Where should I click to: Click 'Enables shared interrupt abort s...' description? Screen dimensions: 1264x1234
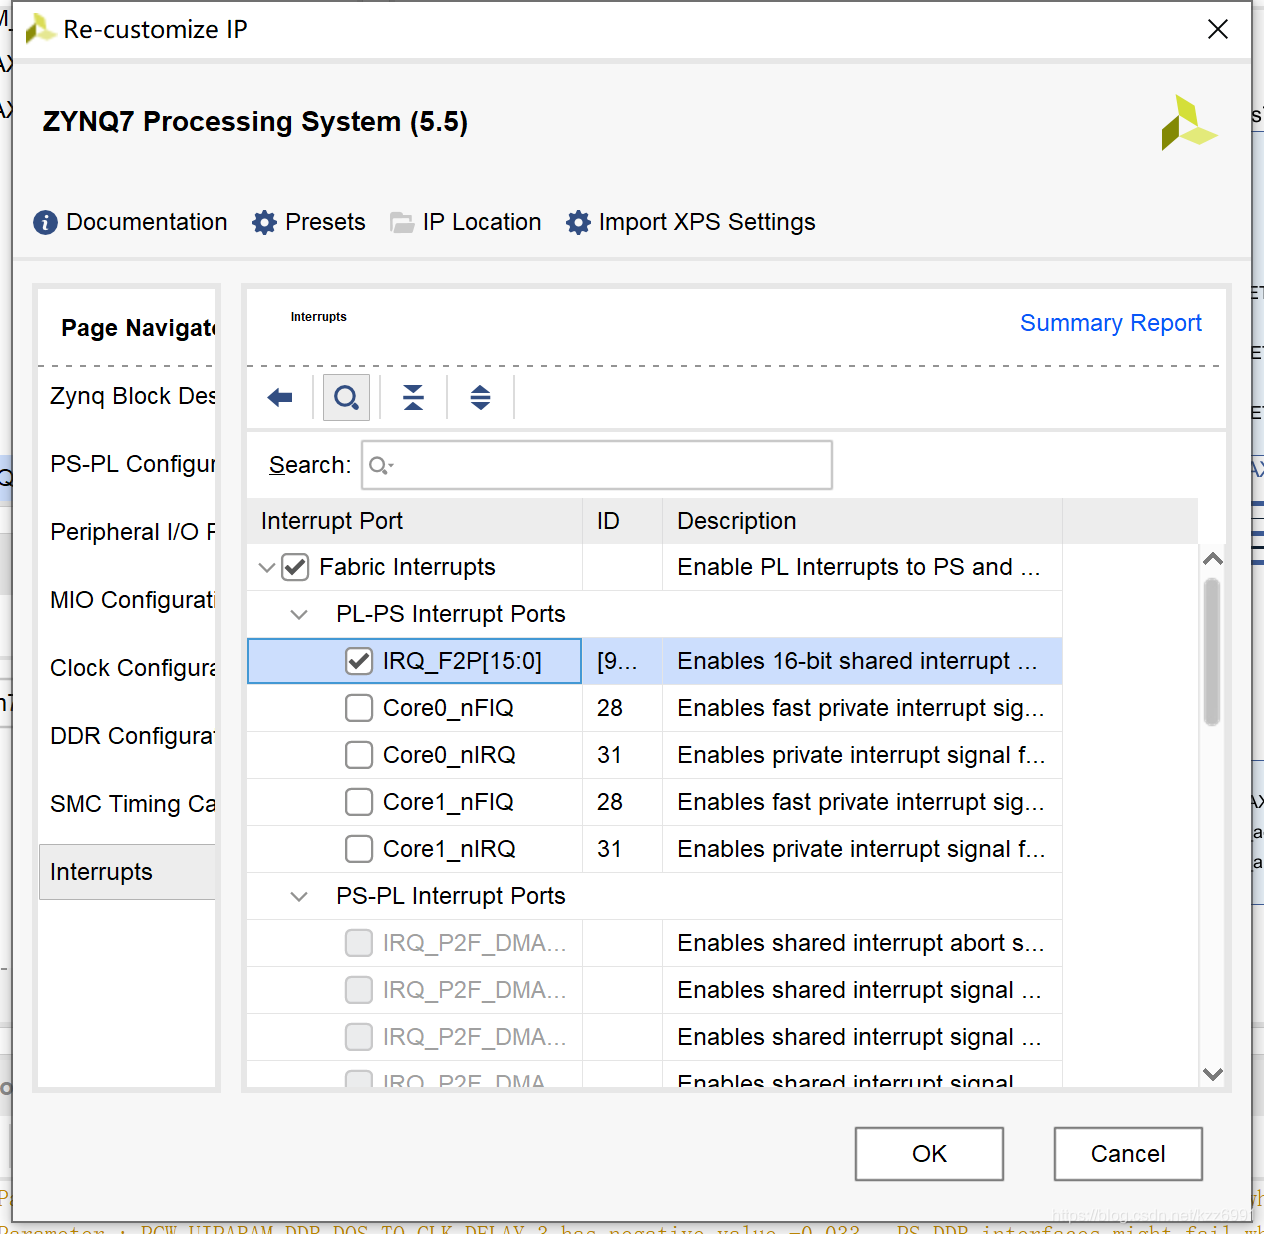click(x=860, y=943)
